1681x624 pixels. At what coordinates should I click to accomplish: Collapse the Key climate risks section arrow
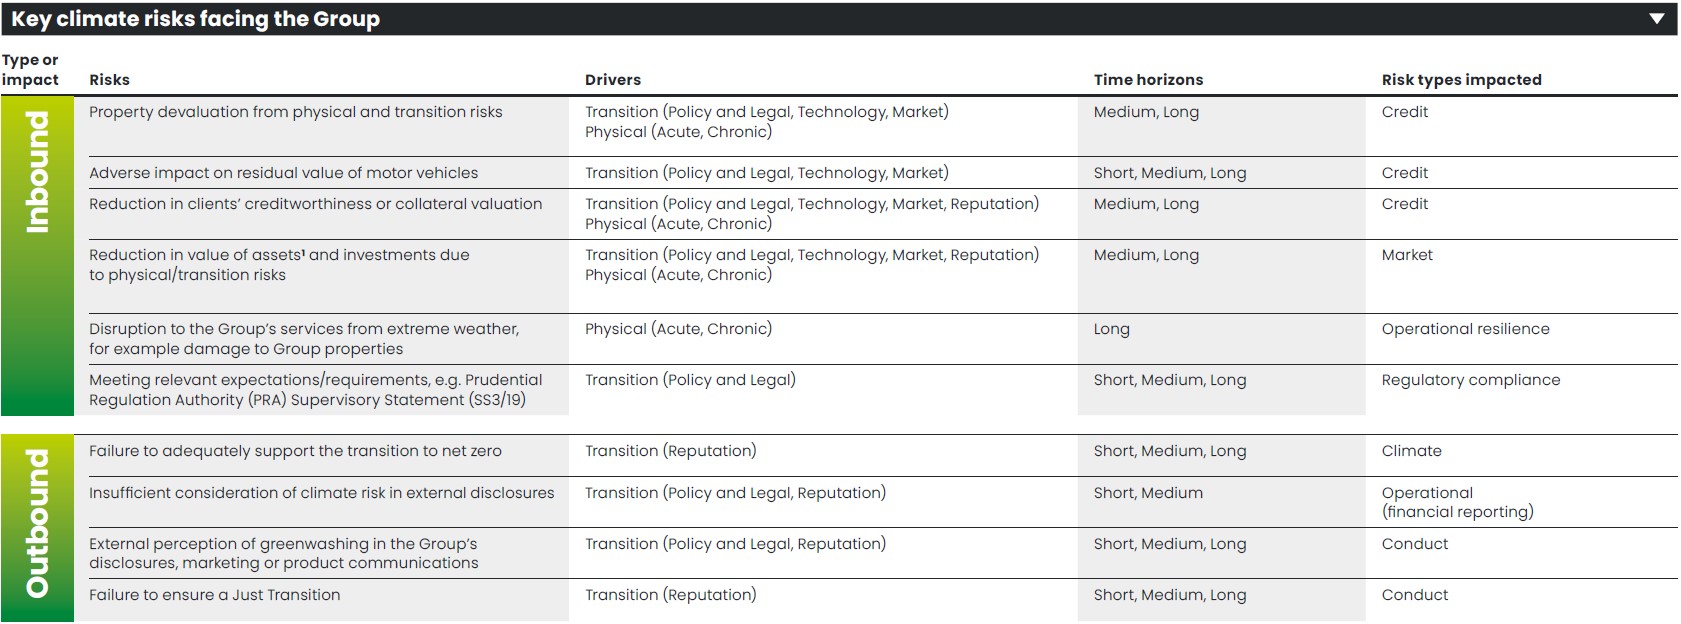click(1656, 19)
